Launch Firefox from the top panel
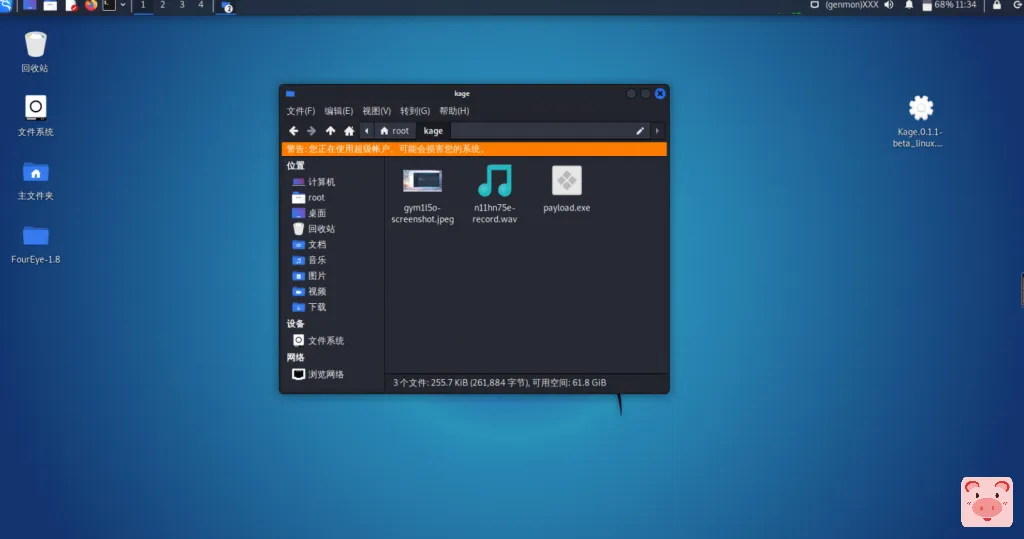 [91, 5]
